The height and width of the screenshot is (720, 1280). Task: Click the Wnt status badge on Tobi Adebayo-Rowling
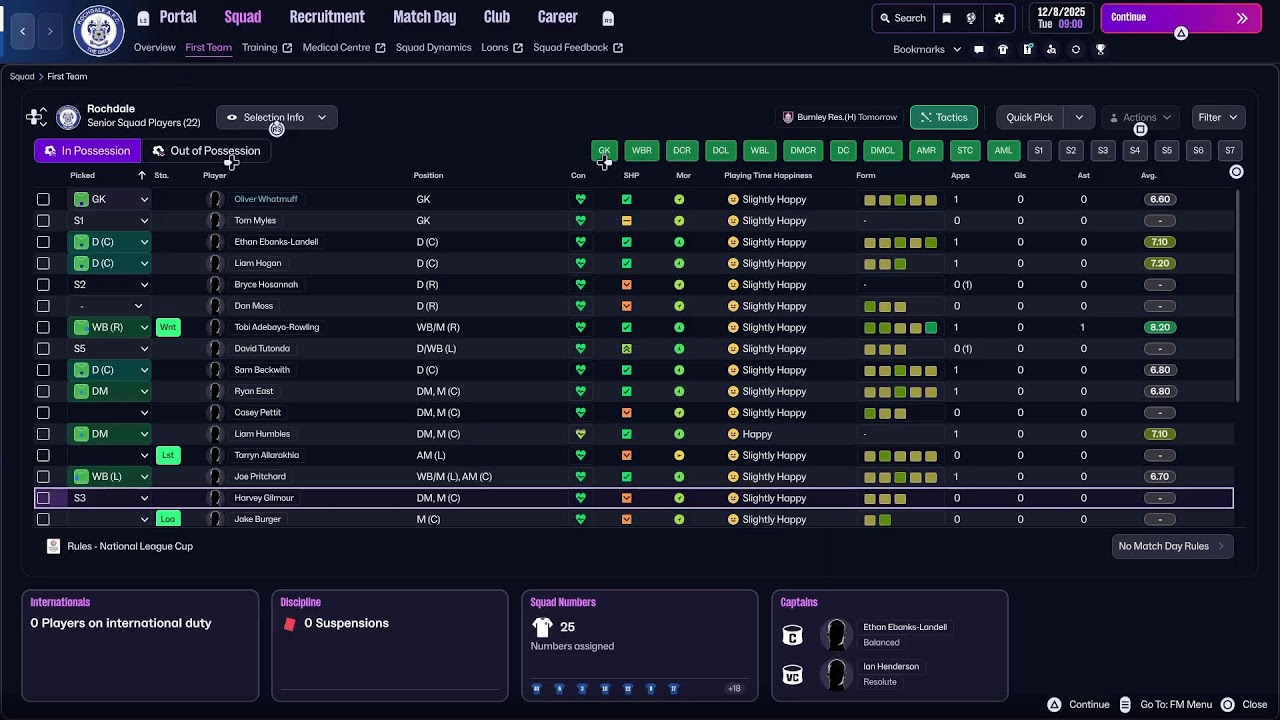168,327
